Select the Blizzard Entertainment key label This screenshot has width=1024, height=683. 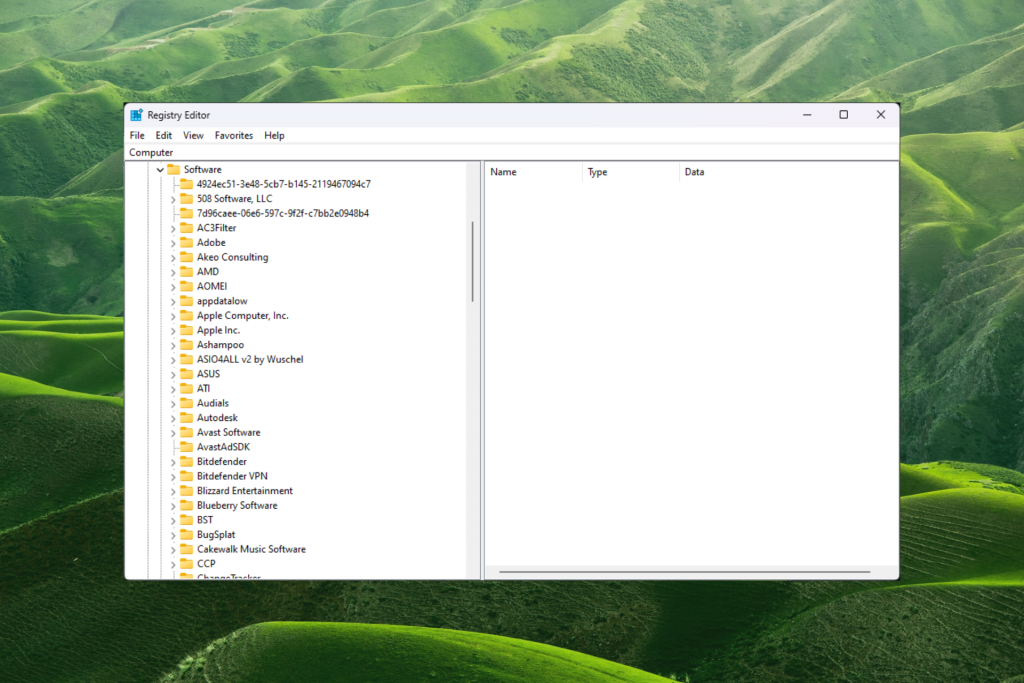[244, 490]
